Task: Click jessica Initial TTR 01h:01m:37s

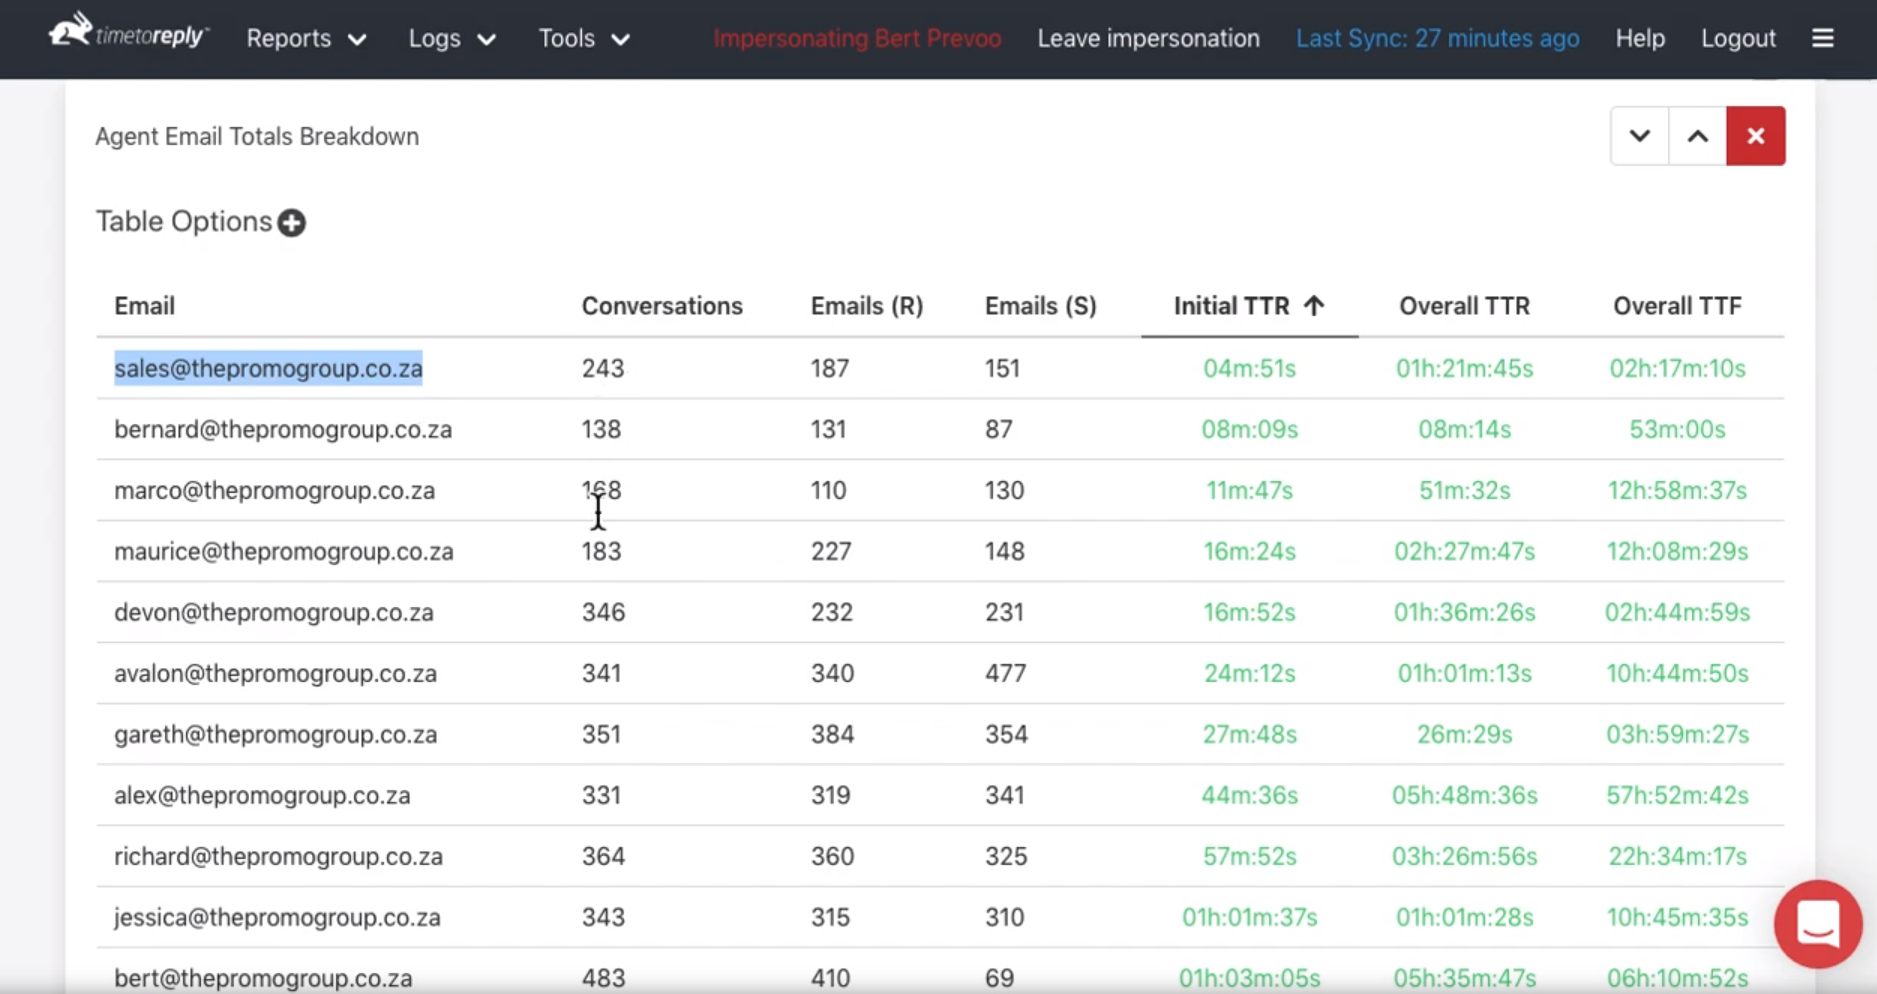Action: tap(1249, 917)
